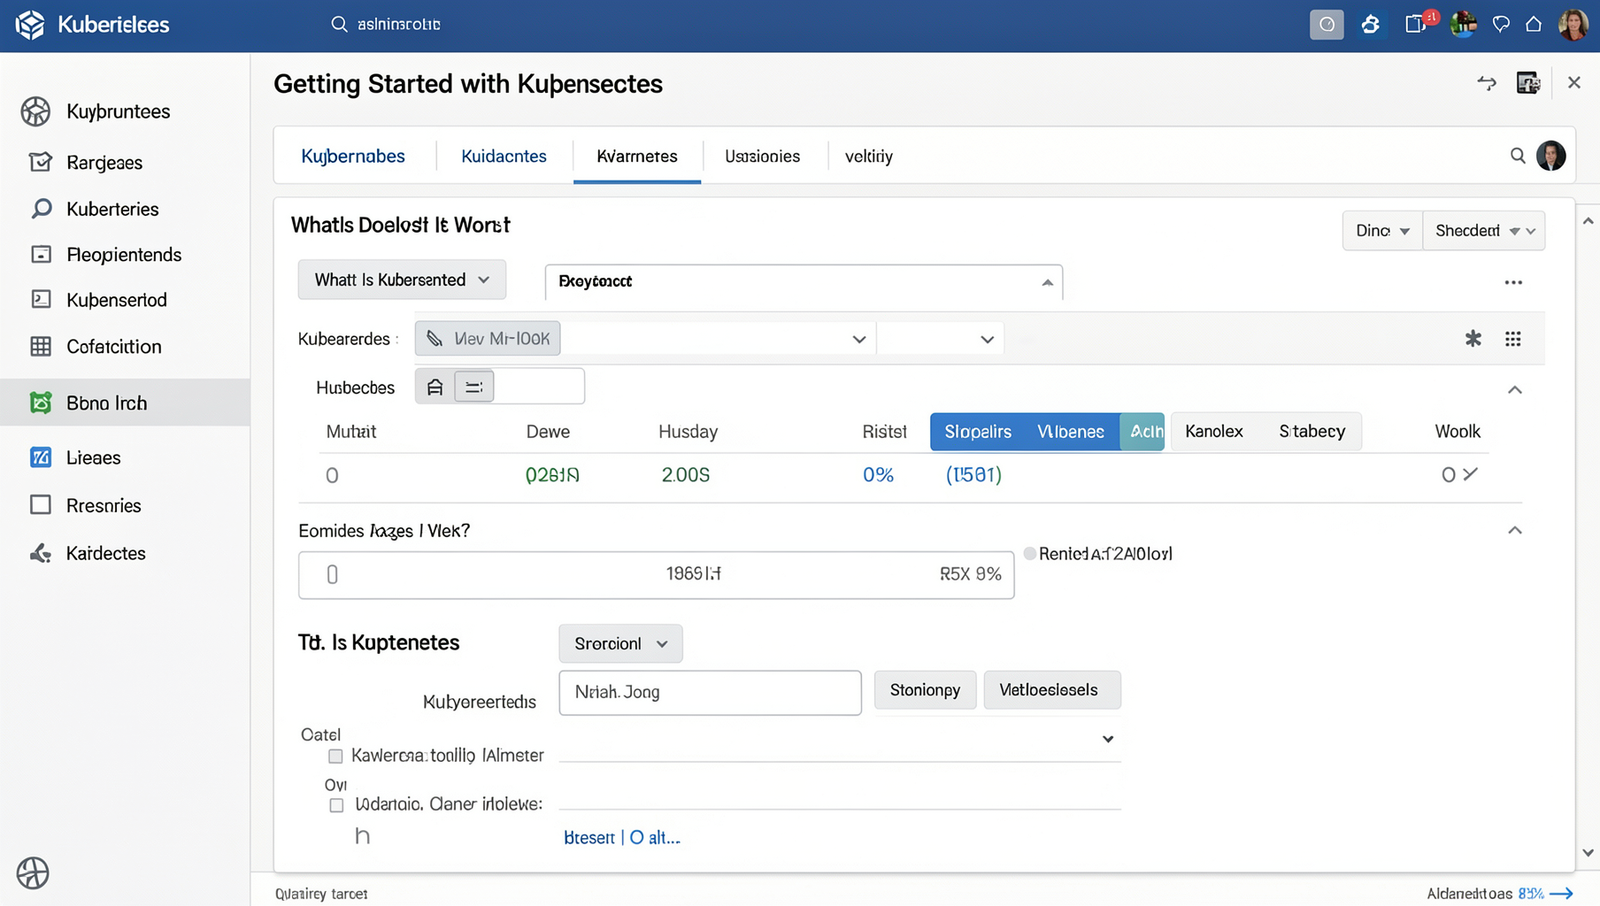This screenshot has width=1600, height=906.
Task: Toggle the Kavlercsa tonillo IAlmeter checkbox
Action: coord(336,756)
